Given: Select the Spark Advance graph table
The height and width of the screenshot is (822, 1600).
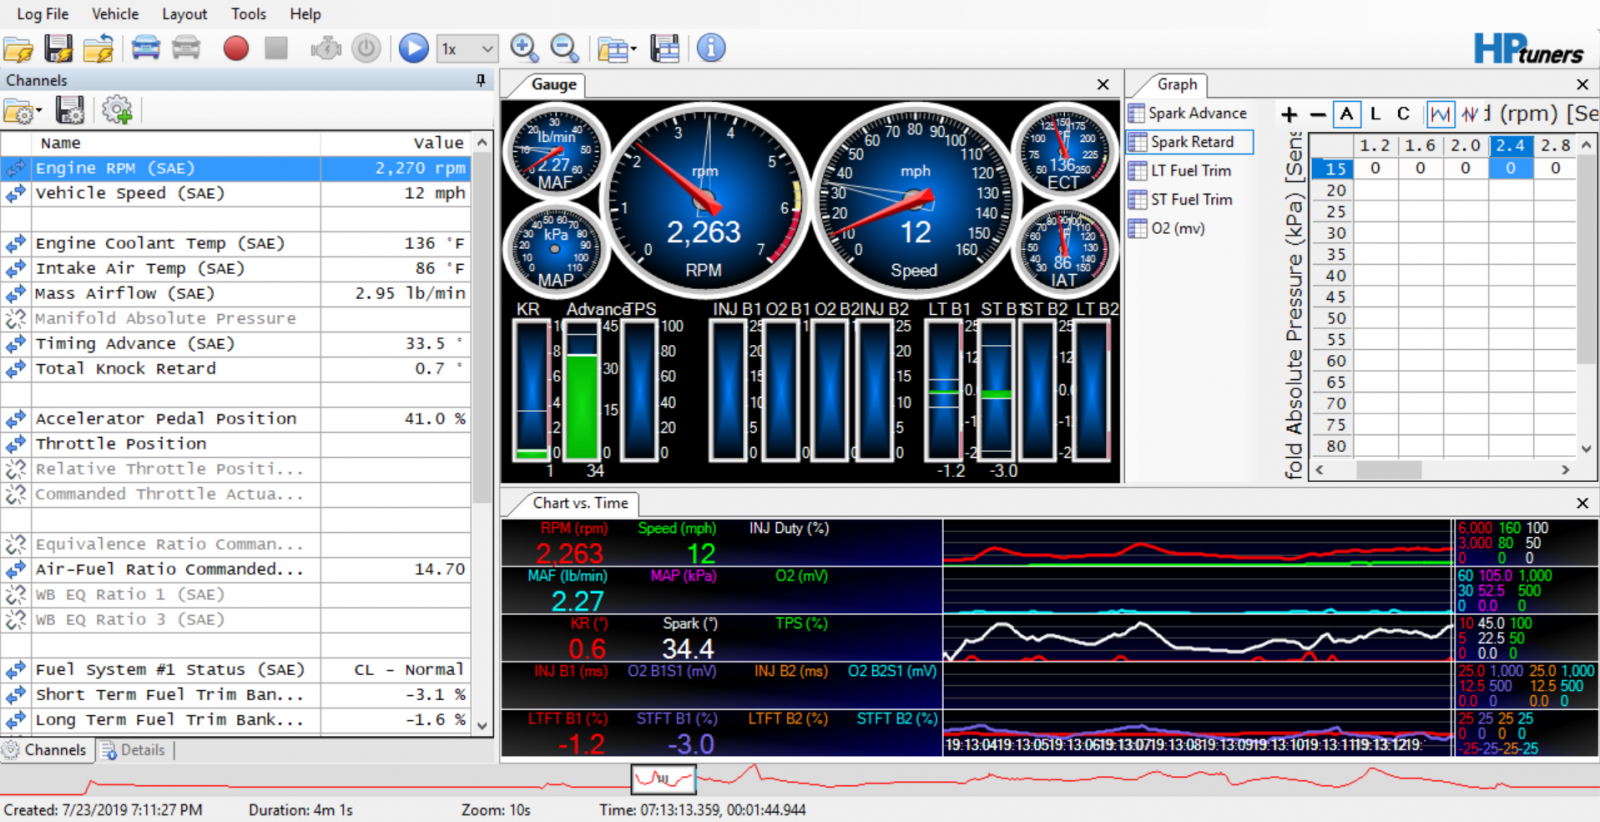Looking at the screenshot, I should pos(1188,113).
